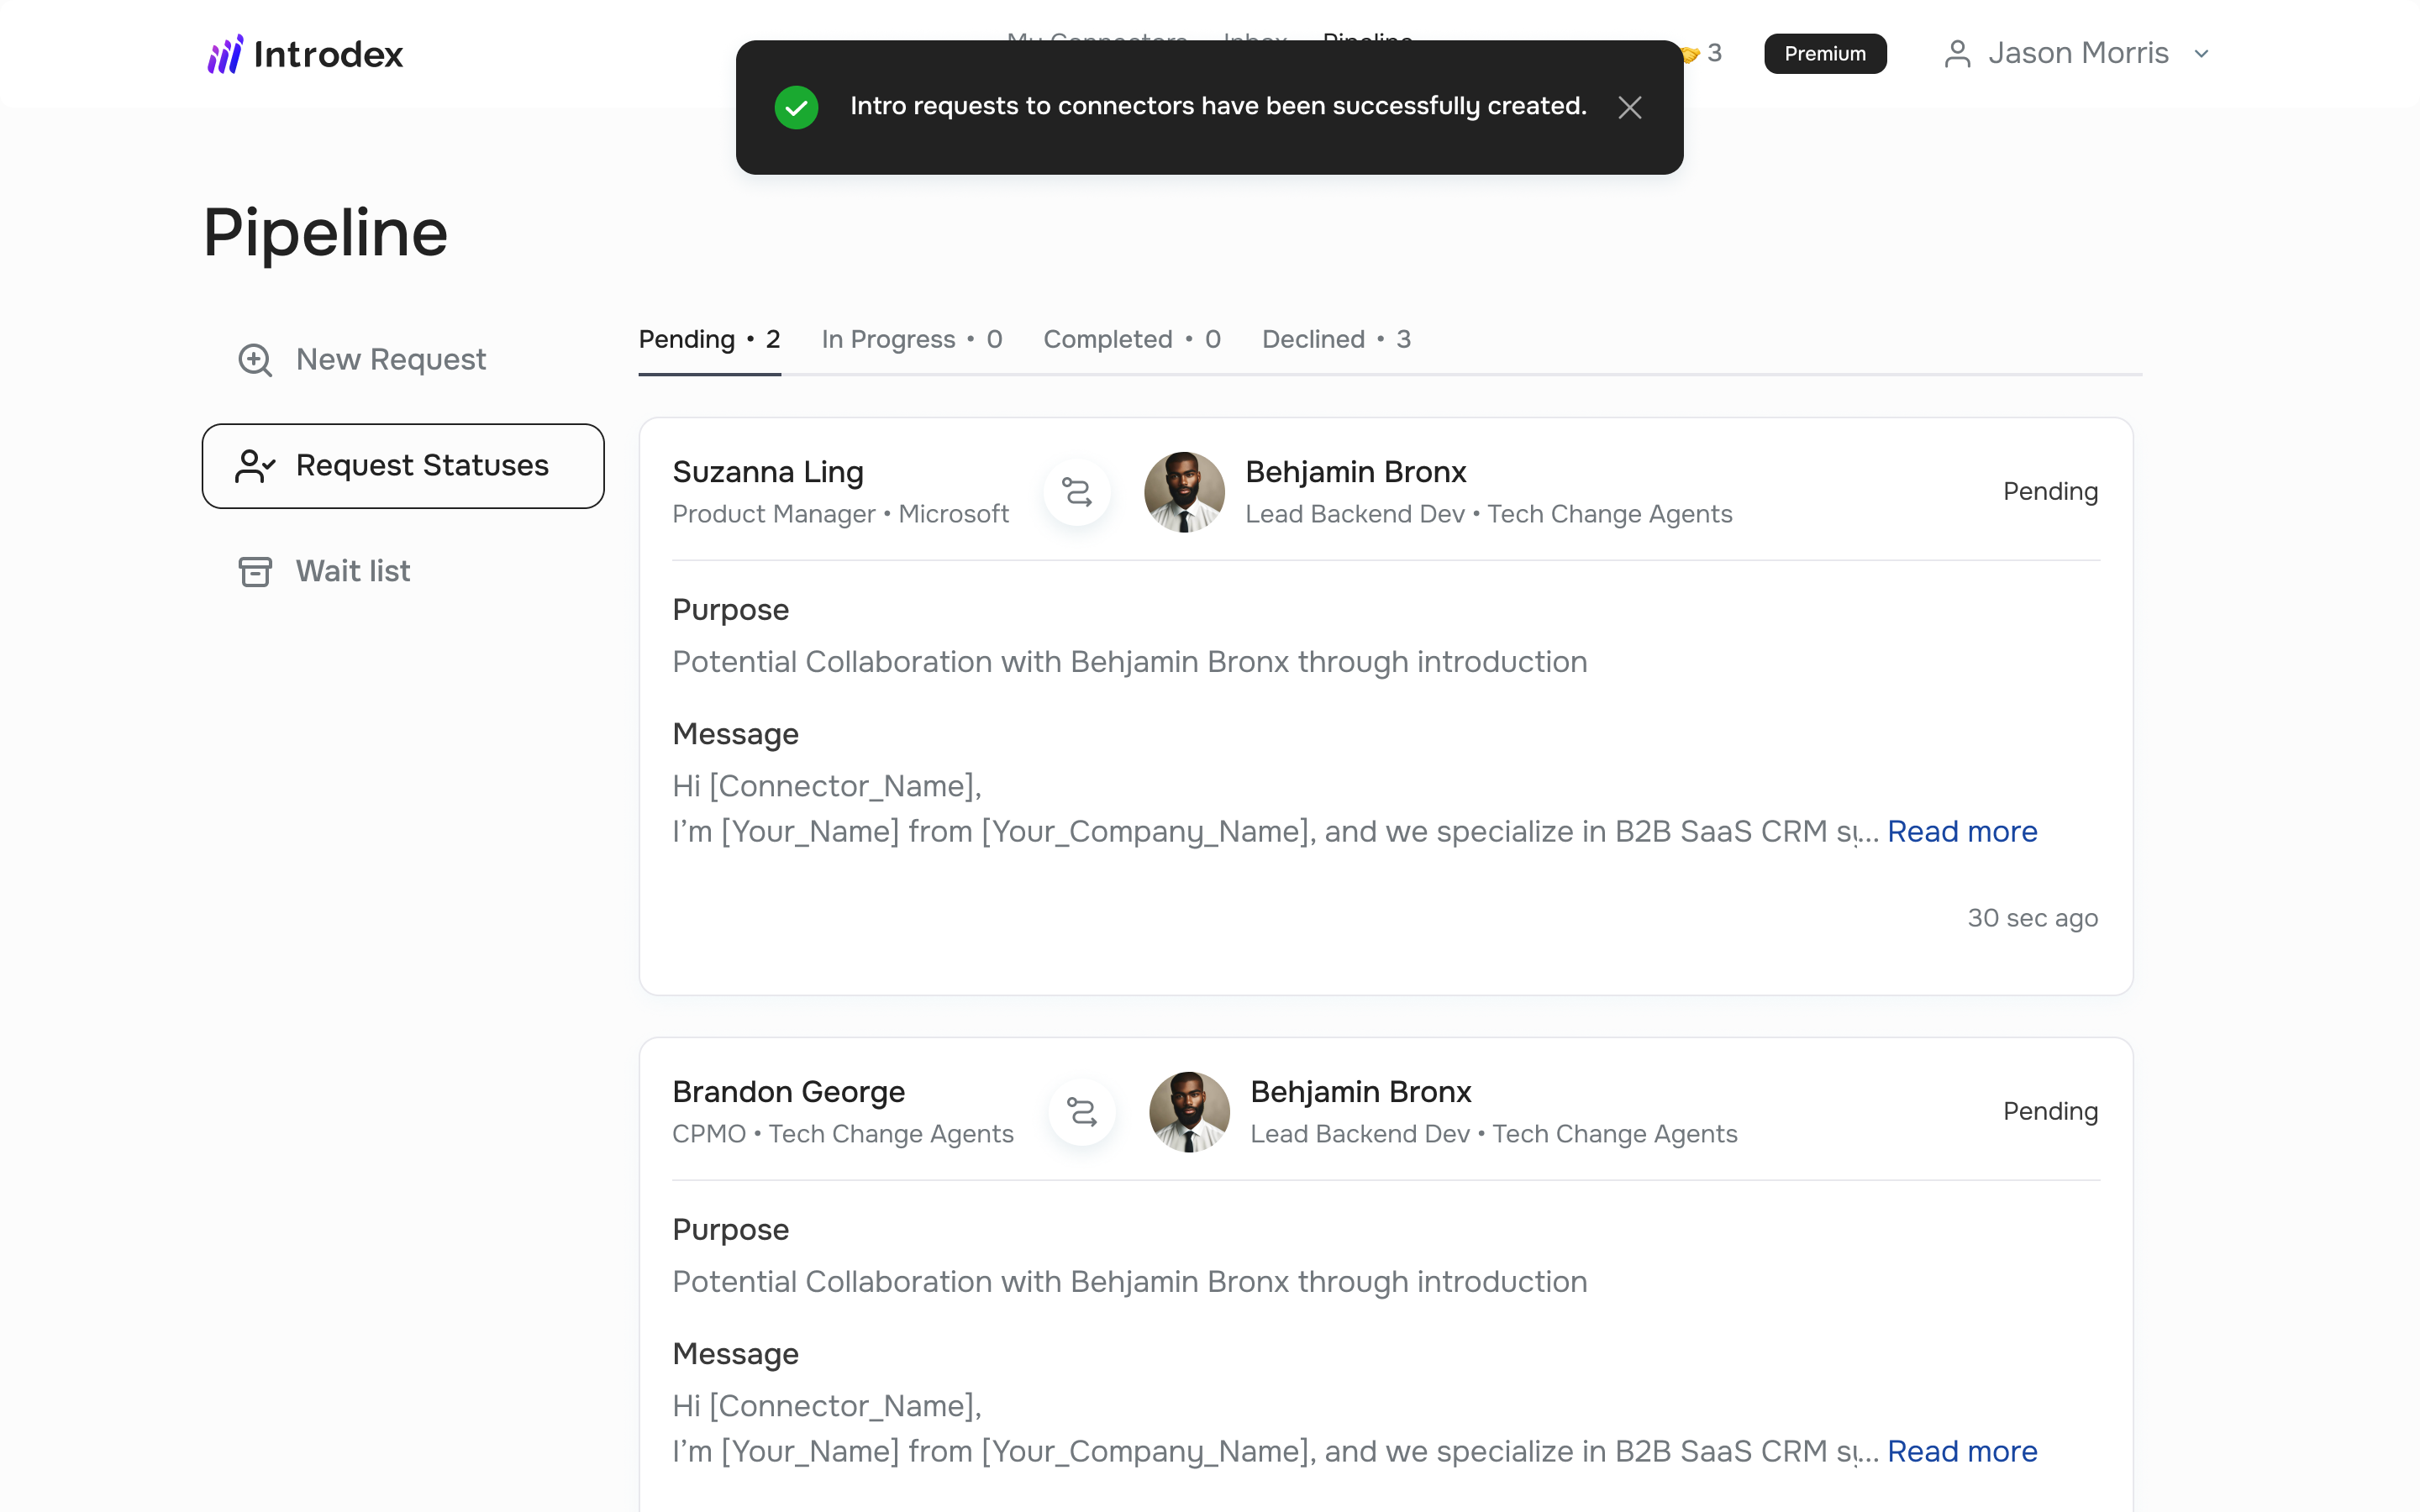Image resolution: width=2420 pixels, height=1512 pixels.
Task: Open the Declined requests tab
Action: [x=1335, y=340]
